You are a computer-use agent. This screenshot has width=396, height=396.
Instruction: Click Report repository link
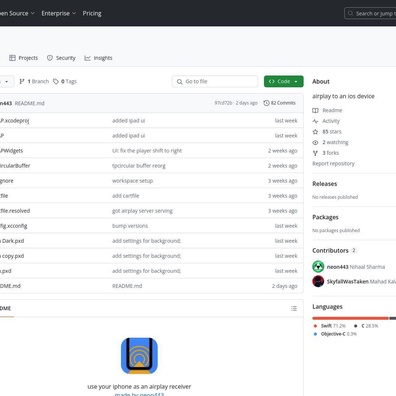(333, 164)
